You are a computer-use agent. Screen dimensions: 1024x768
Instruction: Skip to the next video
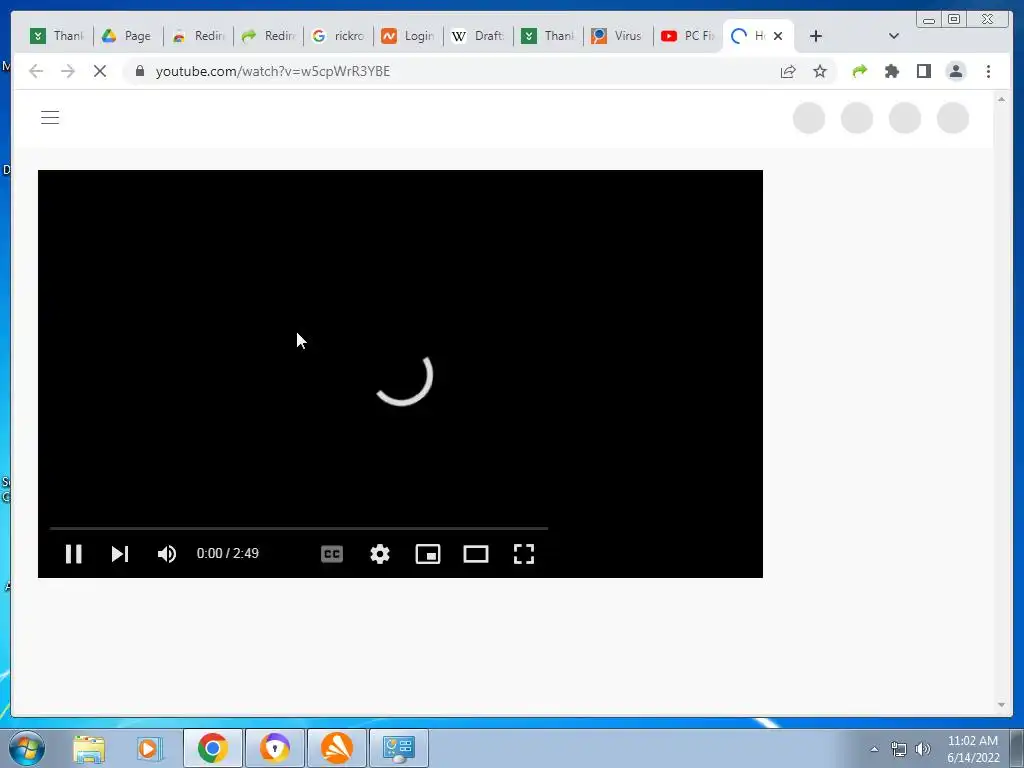[120, 554]
